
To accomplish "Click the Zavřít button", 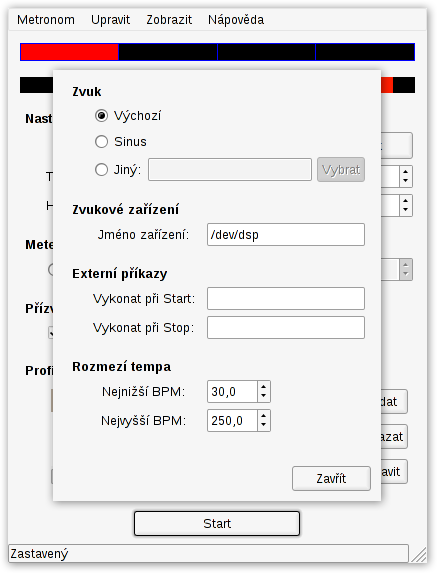I will (x=331, y=478).
